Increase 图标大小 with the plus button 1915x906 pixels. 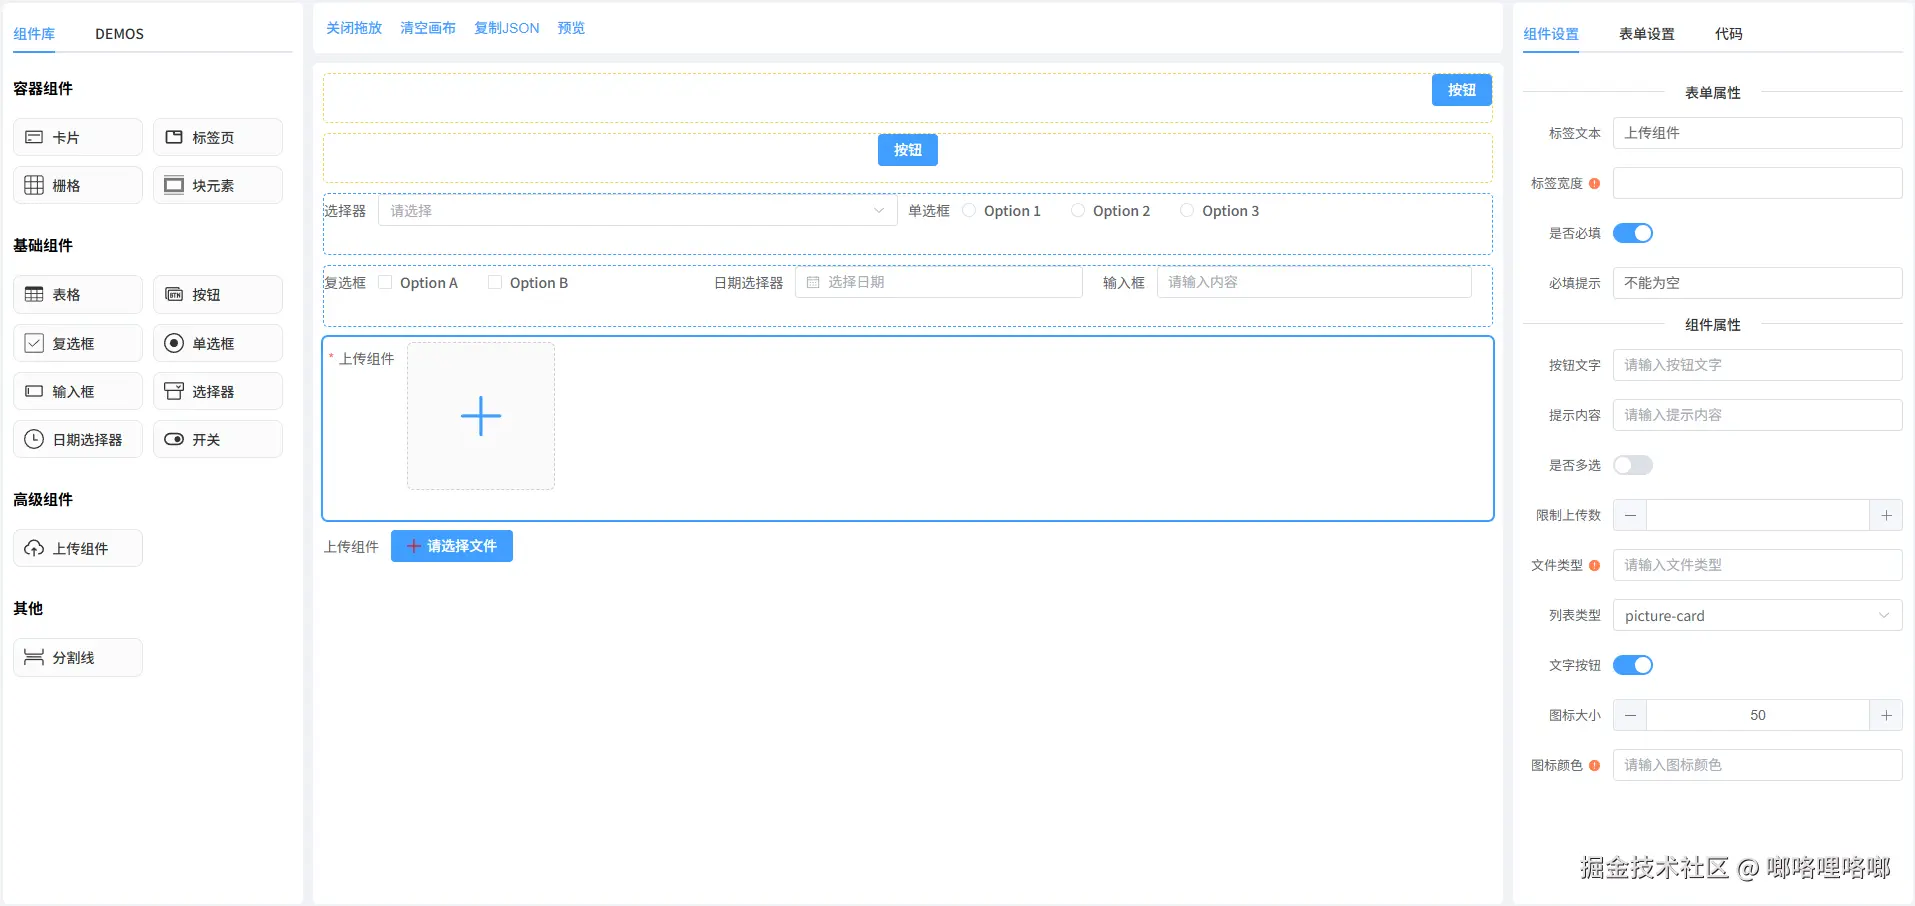(1886, 715)
